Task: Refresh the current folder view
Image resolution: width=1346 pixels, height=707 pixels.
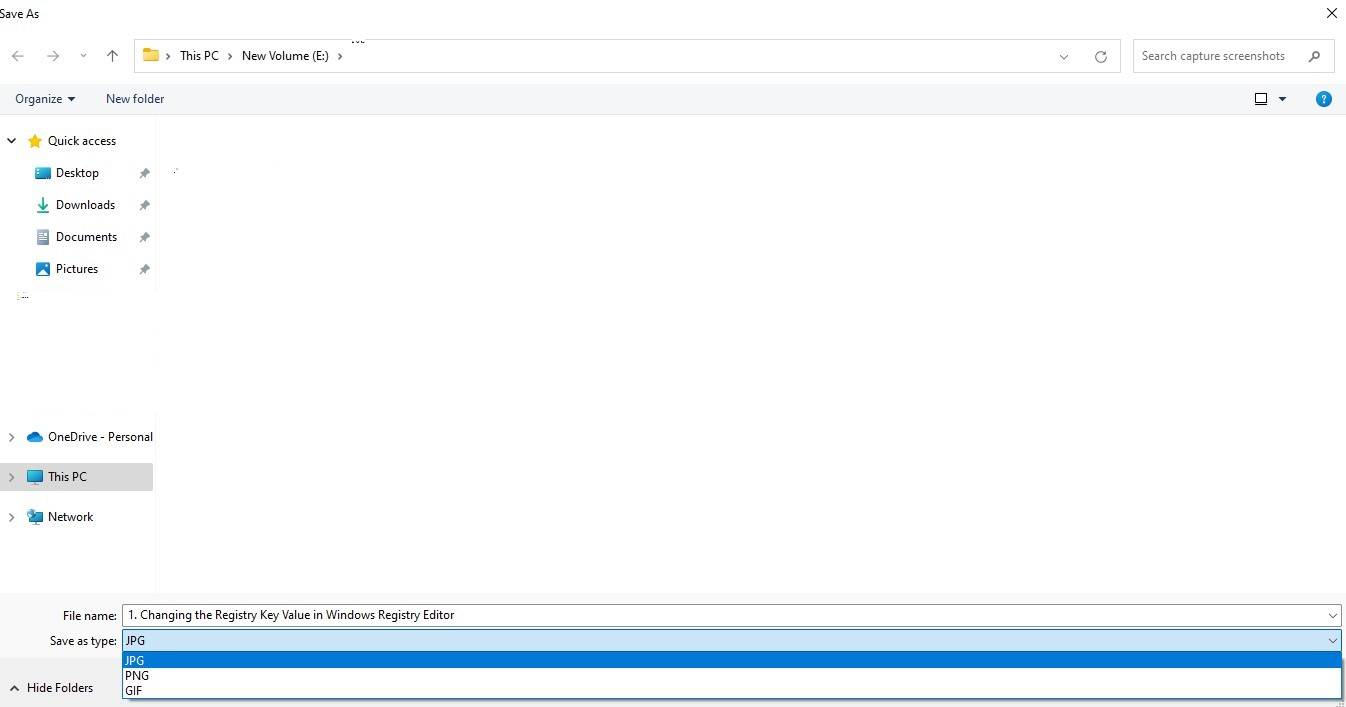Action: [x=1100, y=56]
